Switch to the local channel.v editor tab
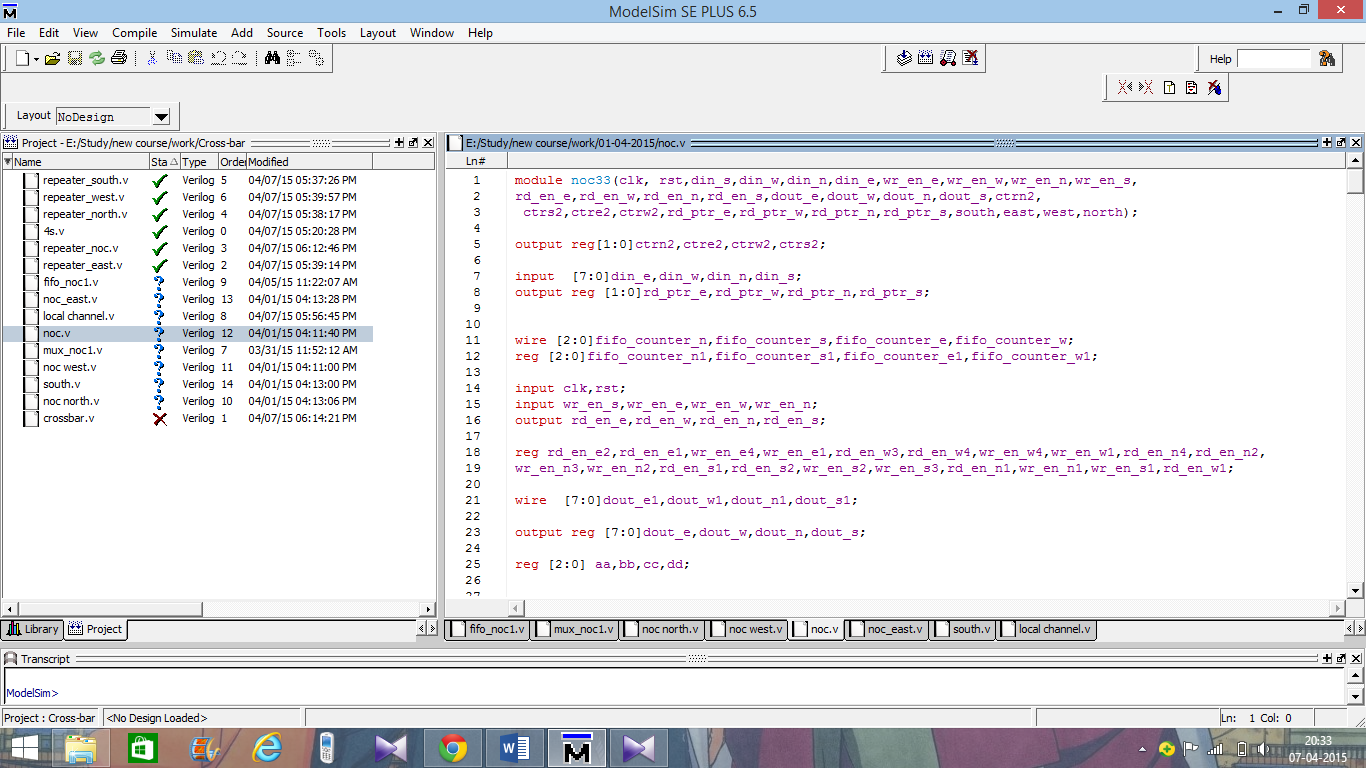This screenshot has height=768, width=1366. [1047, 629]
